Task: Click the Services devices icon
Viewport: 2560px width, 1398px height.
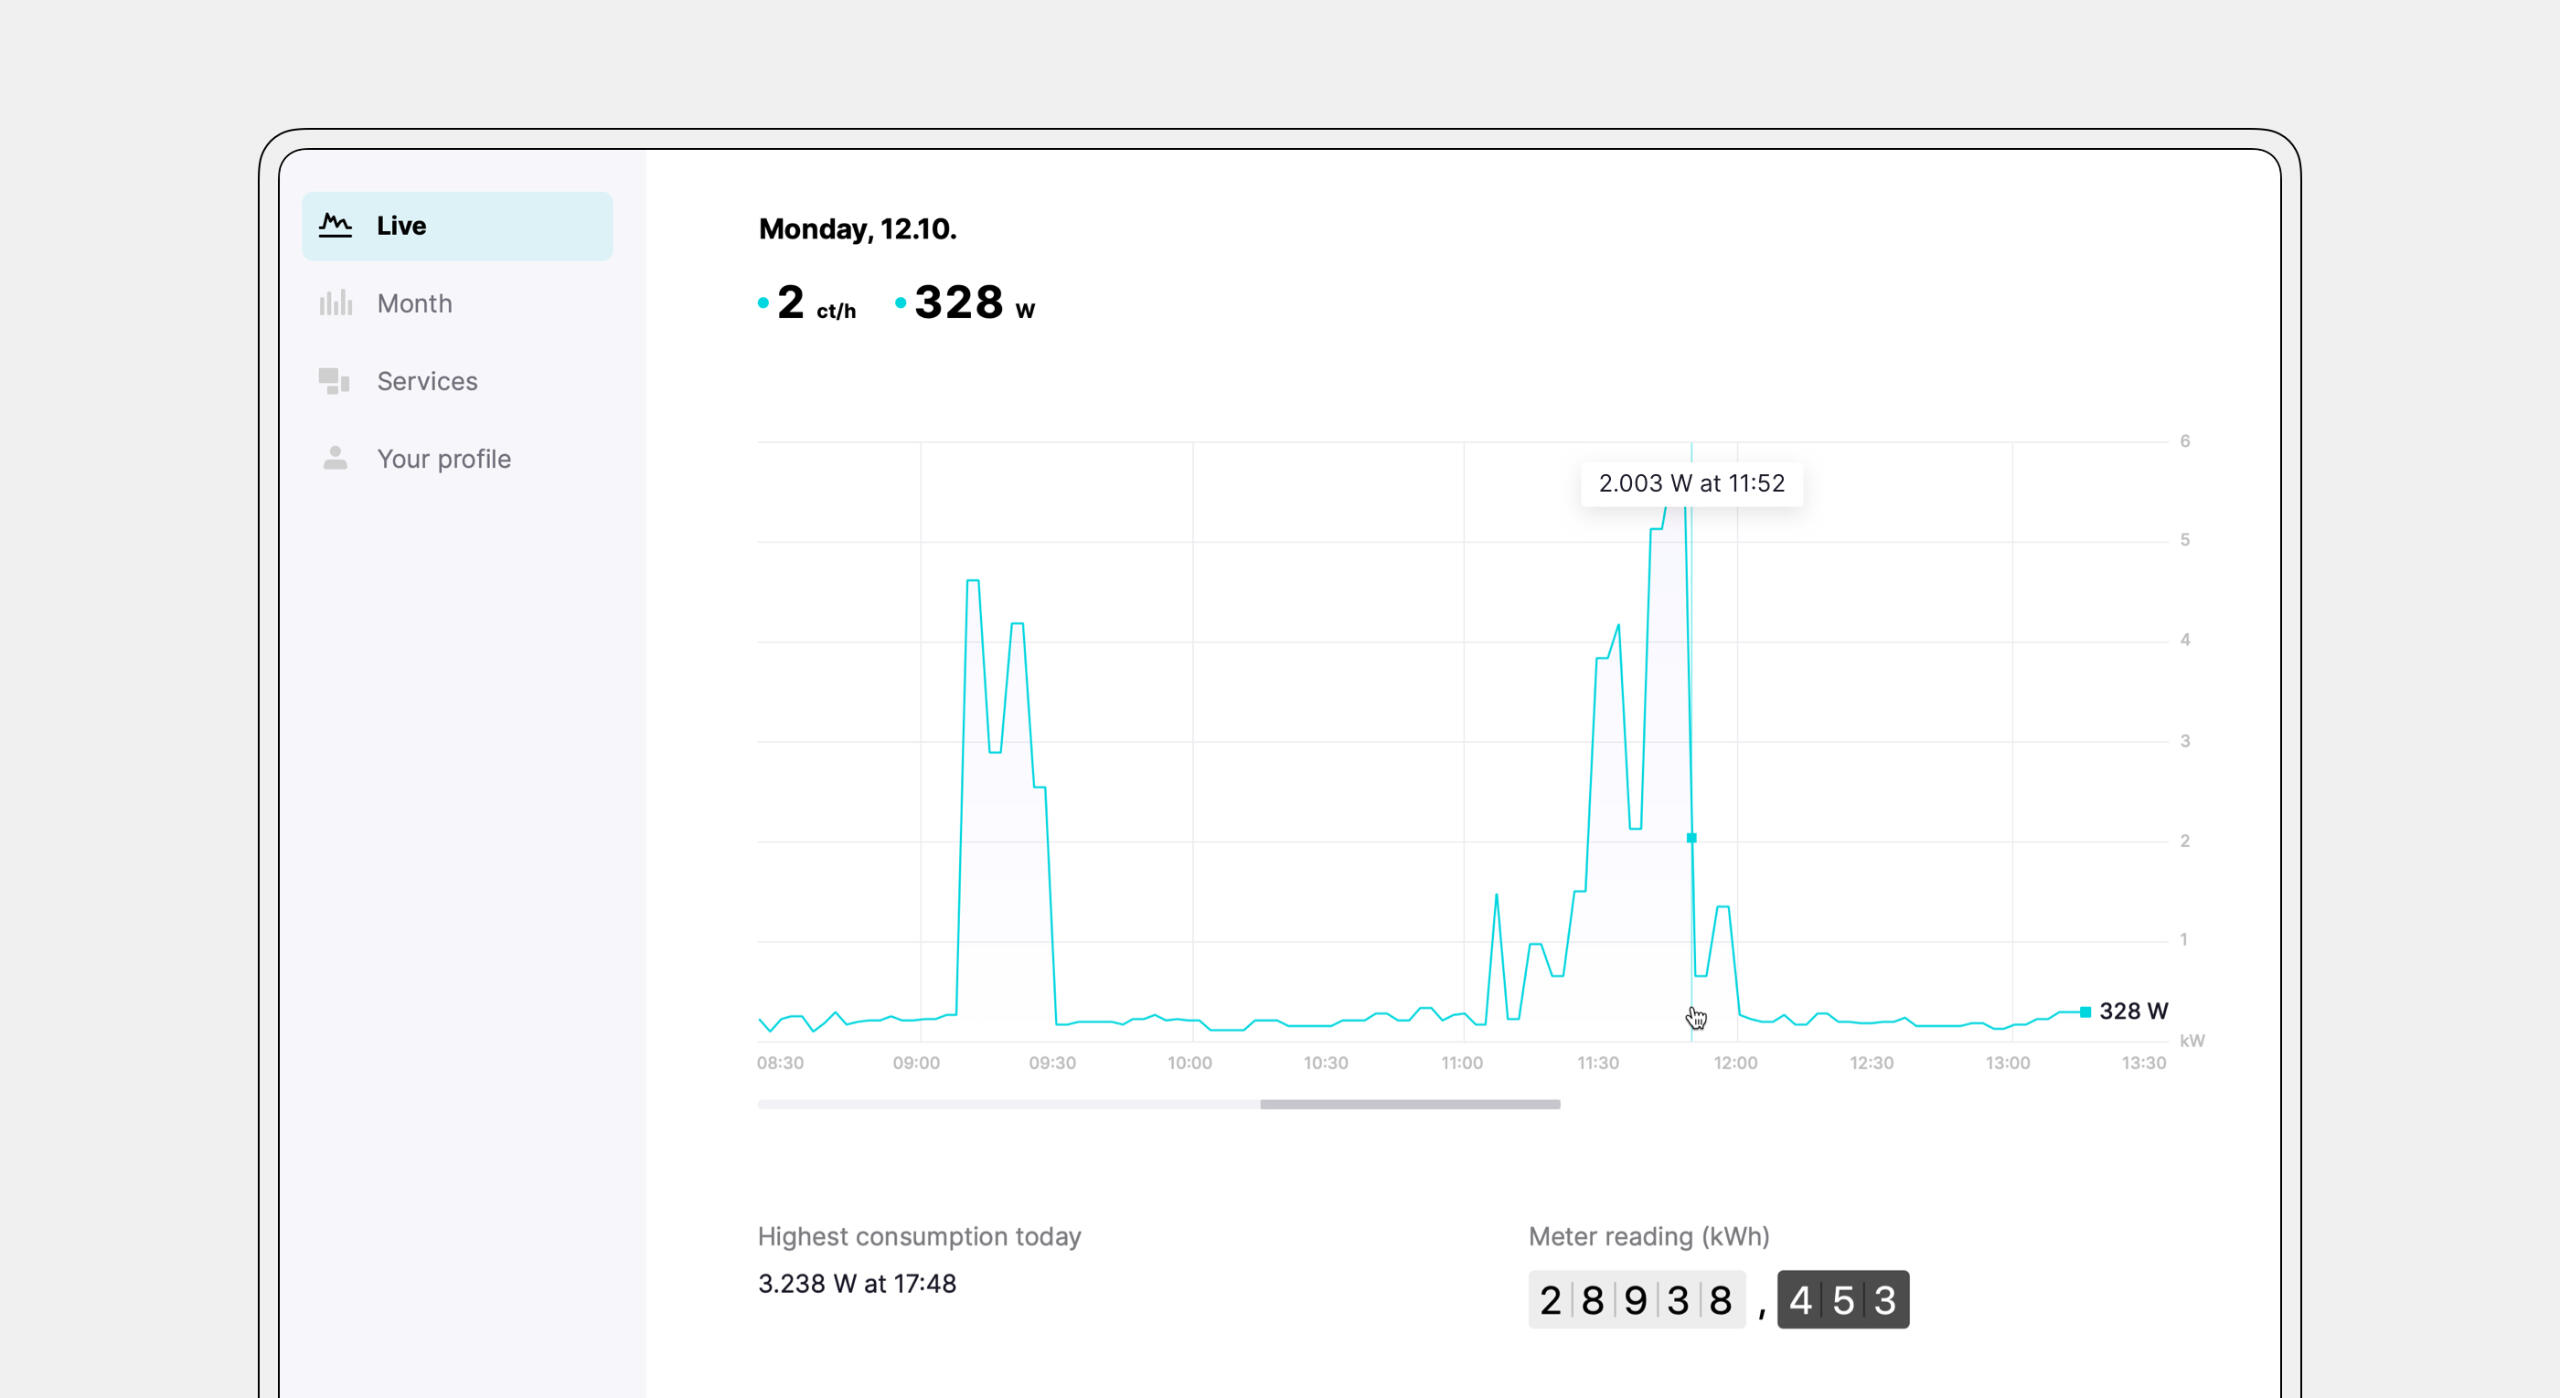Action: point(334,381)
